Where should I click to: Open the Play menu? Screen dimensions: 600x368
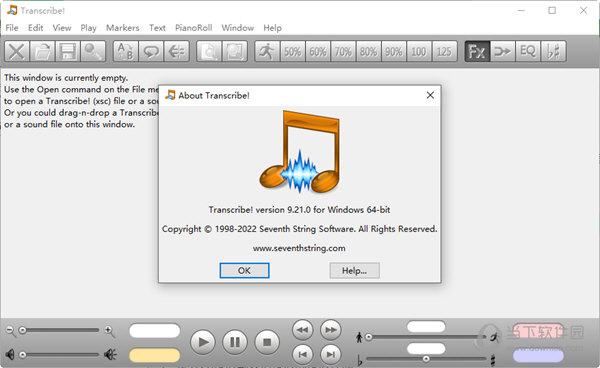88,28
